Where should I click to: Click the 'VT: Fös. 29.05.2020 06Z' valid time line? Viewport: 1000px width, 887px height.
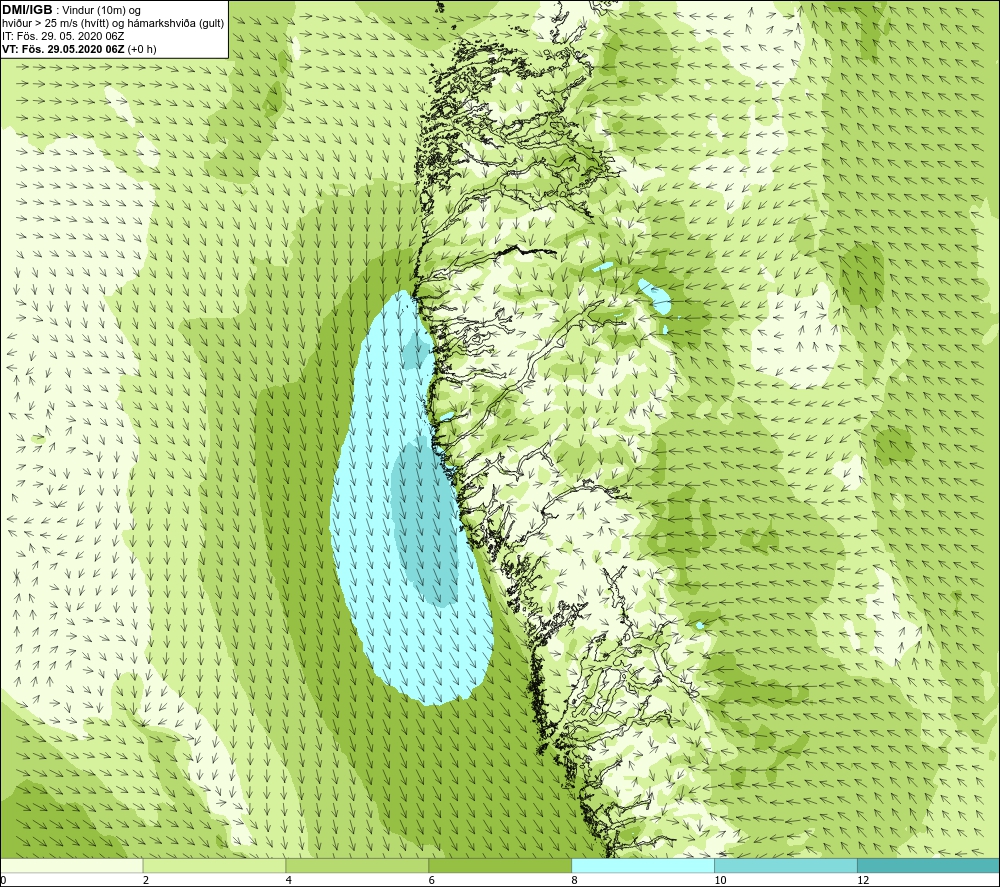point(64,49)
